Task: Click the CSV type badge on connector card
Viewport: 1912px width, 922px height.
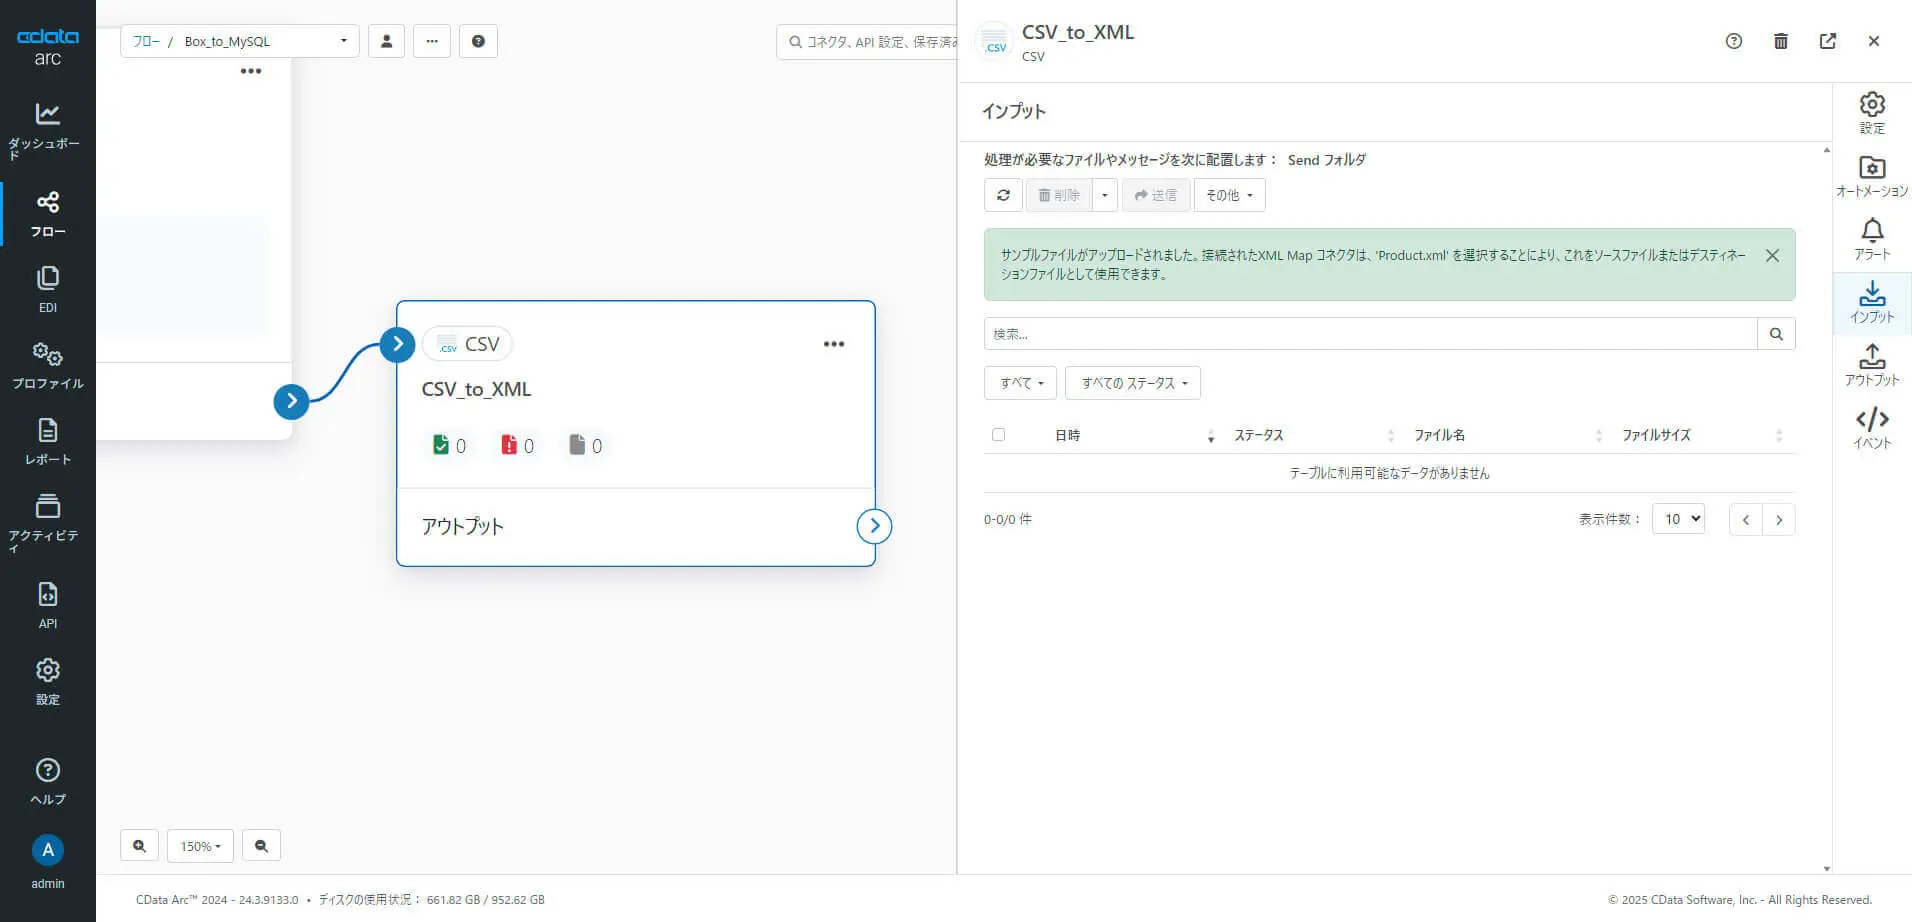Action: point(467,344)
